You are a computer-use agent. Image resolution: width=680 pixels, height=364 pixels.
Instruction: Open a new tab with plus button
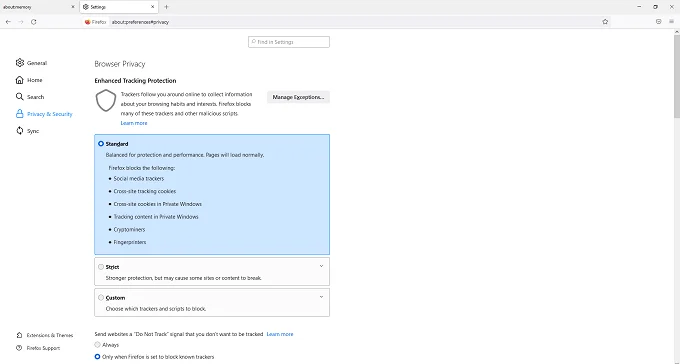167,7
